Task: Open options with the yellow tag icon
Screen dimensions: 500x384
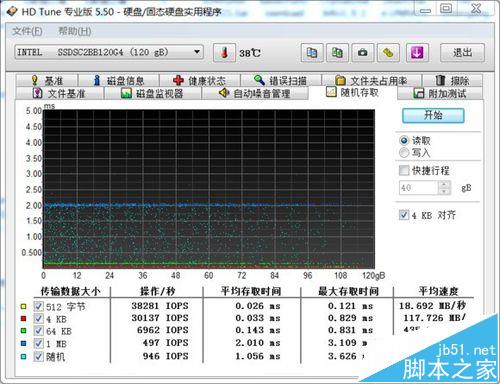Action: [x=388, y=53]
